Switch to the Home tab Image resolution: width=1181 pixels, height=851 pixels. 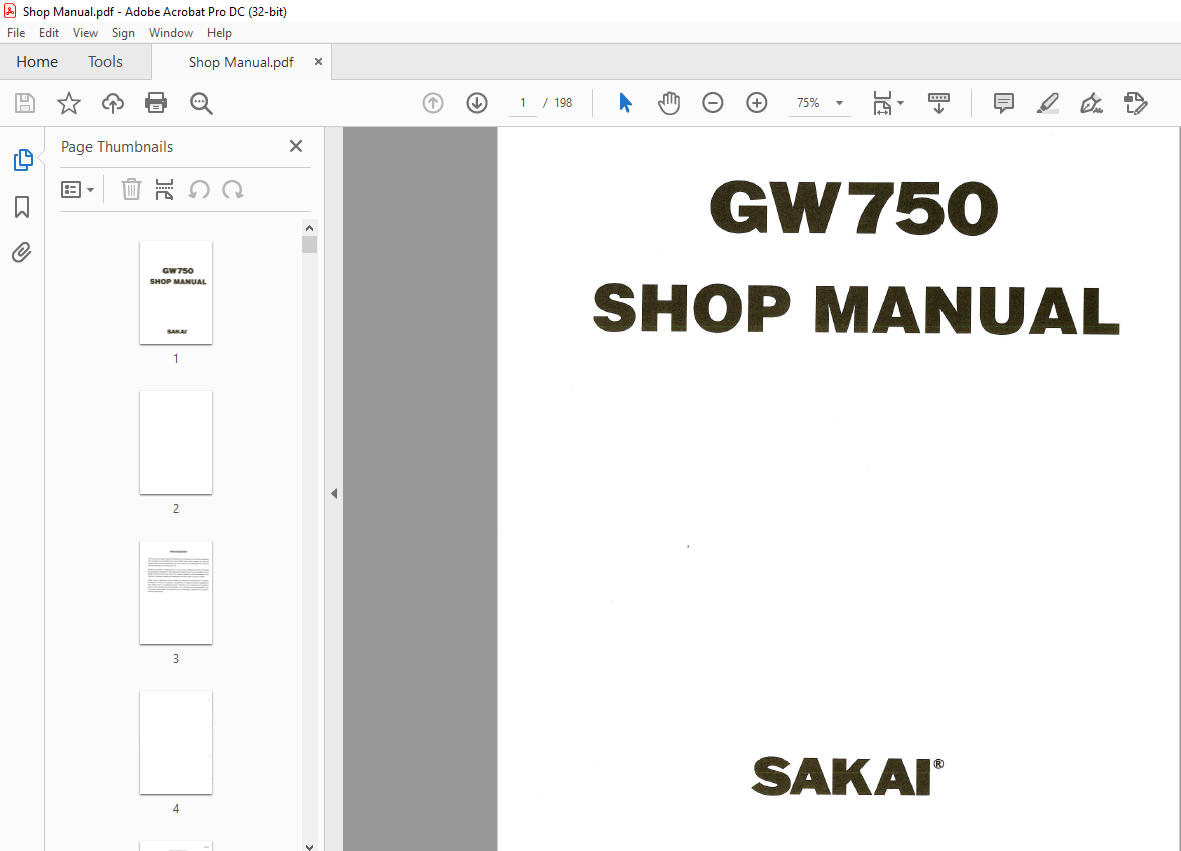click(x=37, y=62)
